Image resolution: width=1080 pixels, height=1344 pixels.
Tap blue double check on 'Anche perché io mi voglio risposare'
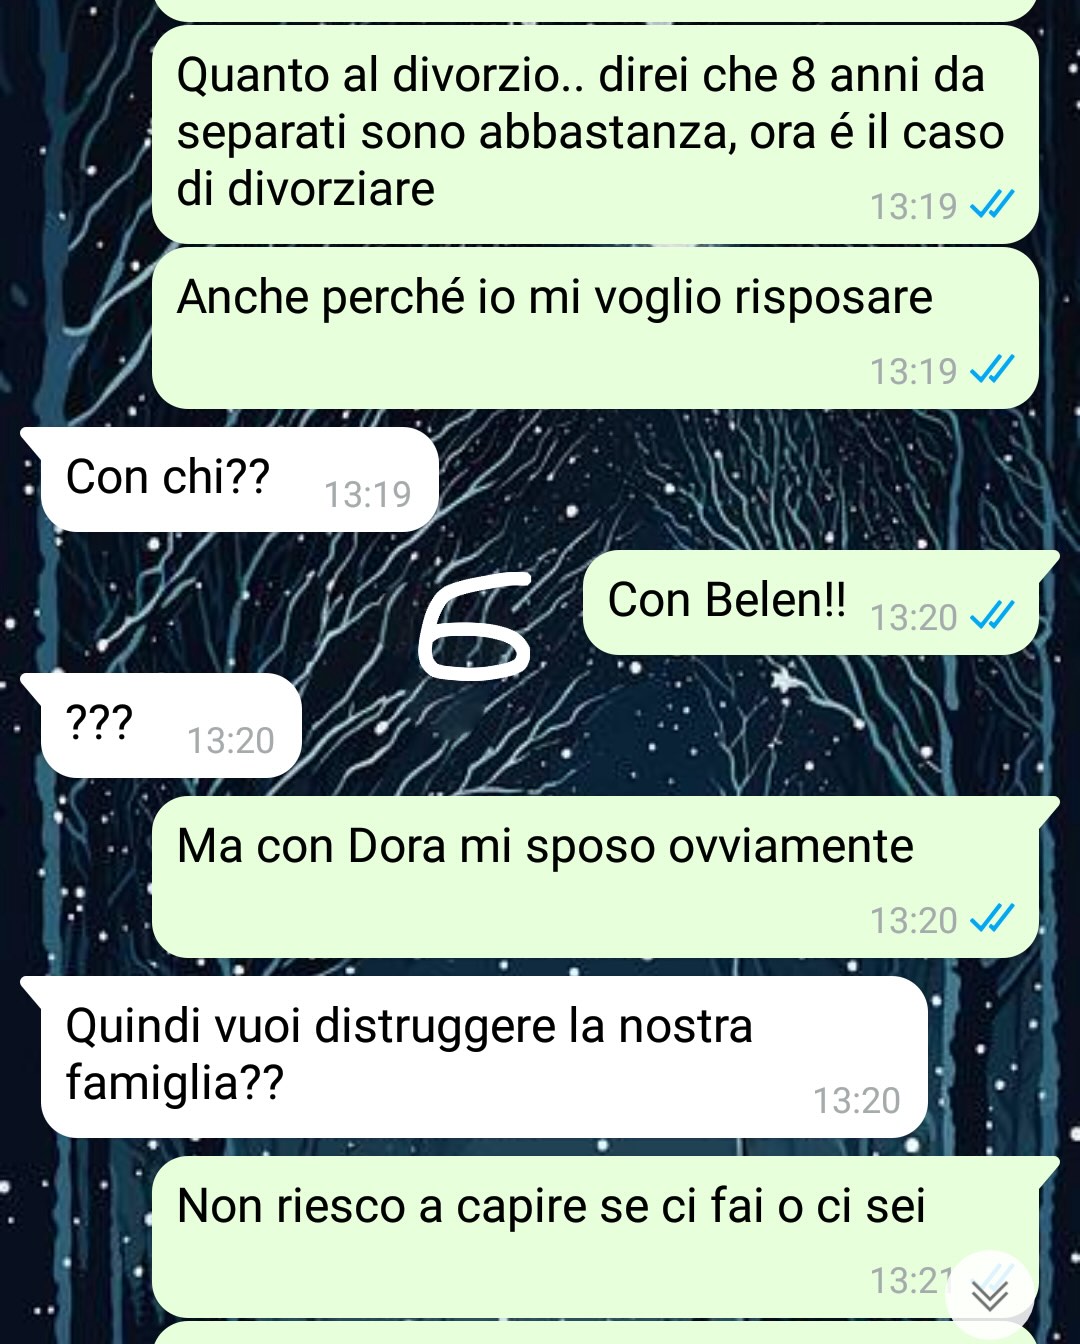click(x=992, y=370)
